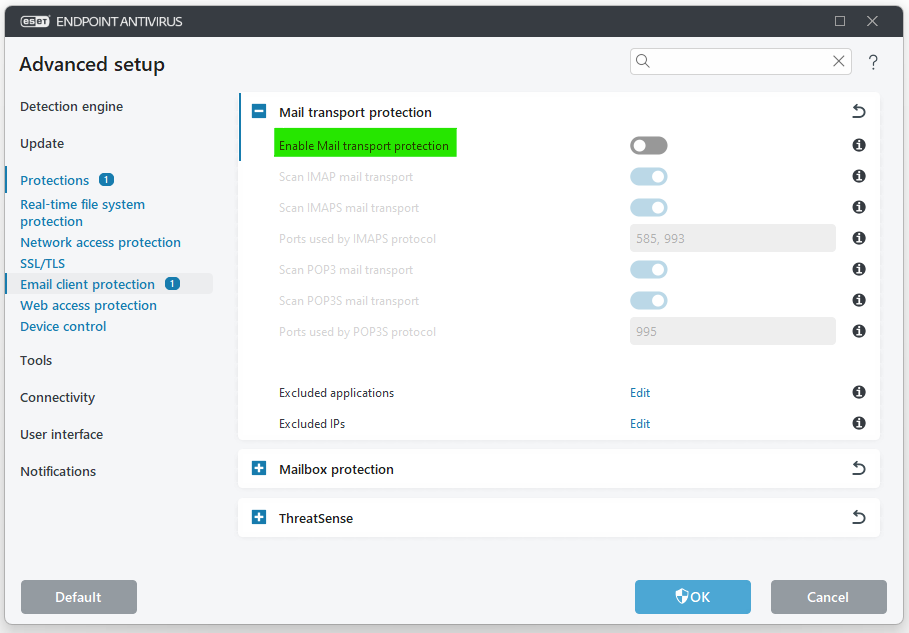Revert Mailbox protection section with undo arrow
This screenshot has width=909, height=633.
click(x=859, y=468)
